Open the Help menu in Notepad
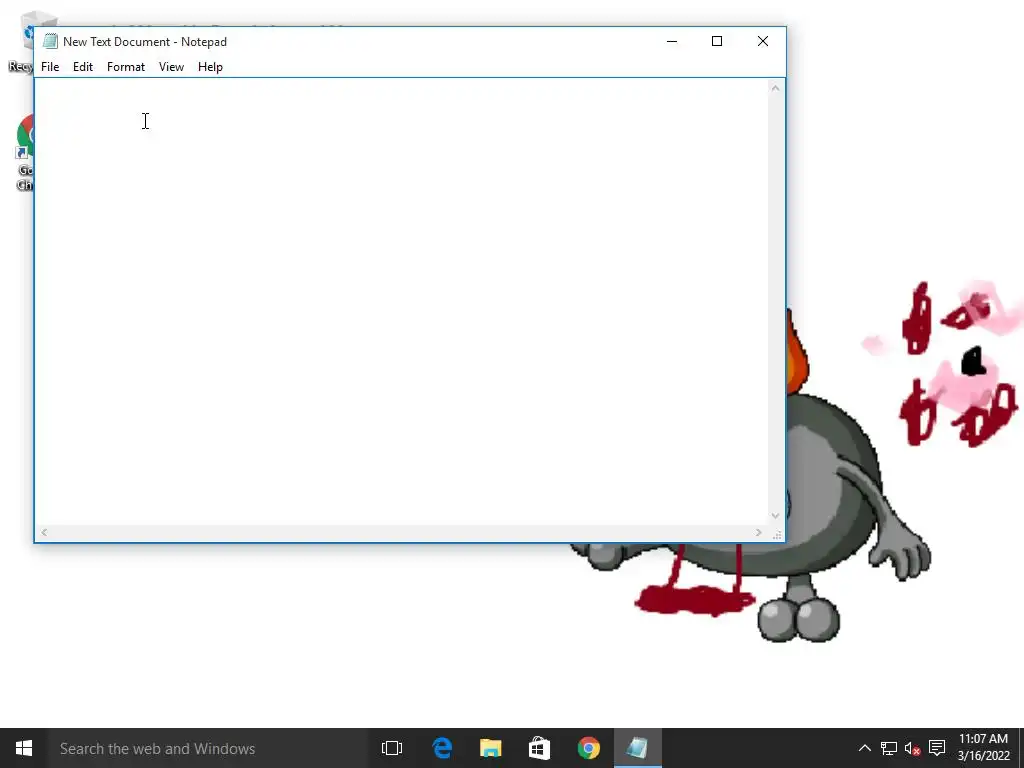 tap(210, 67)
